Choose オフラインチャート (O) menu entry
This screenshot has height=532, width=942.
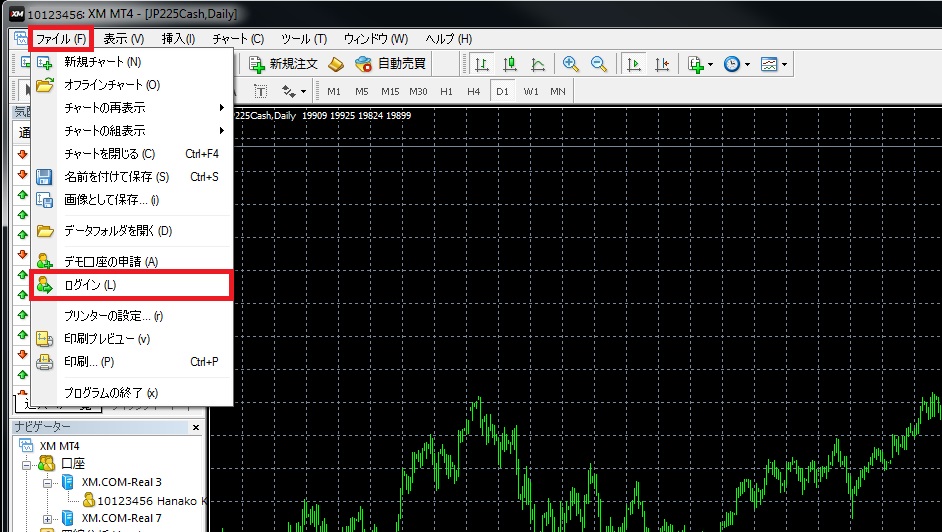click(132, 85)
